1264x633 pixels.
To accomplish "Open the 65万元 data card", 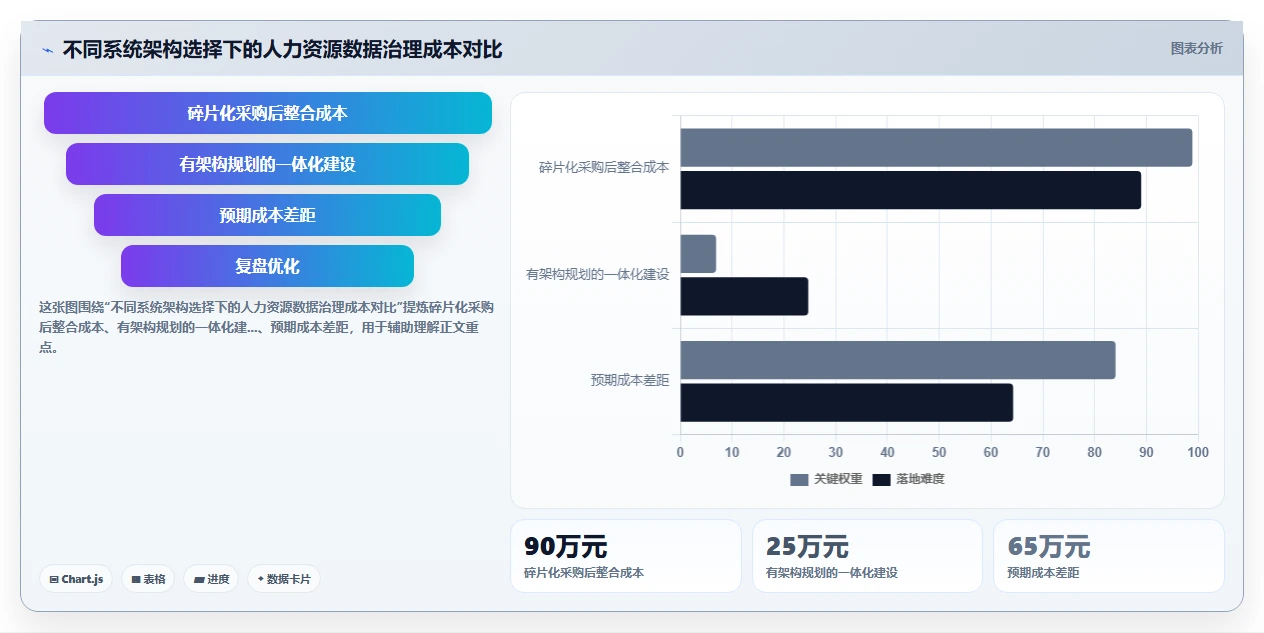I will (1109, 556).
